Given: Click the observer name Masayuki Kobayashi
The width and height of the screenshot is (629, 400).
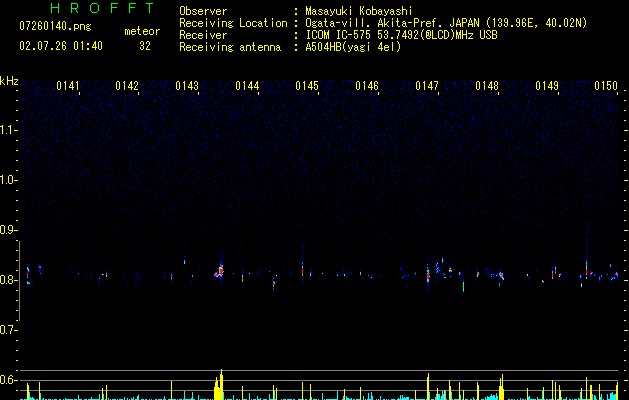Looking at the screenshot, I should click(359, 11).
